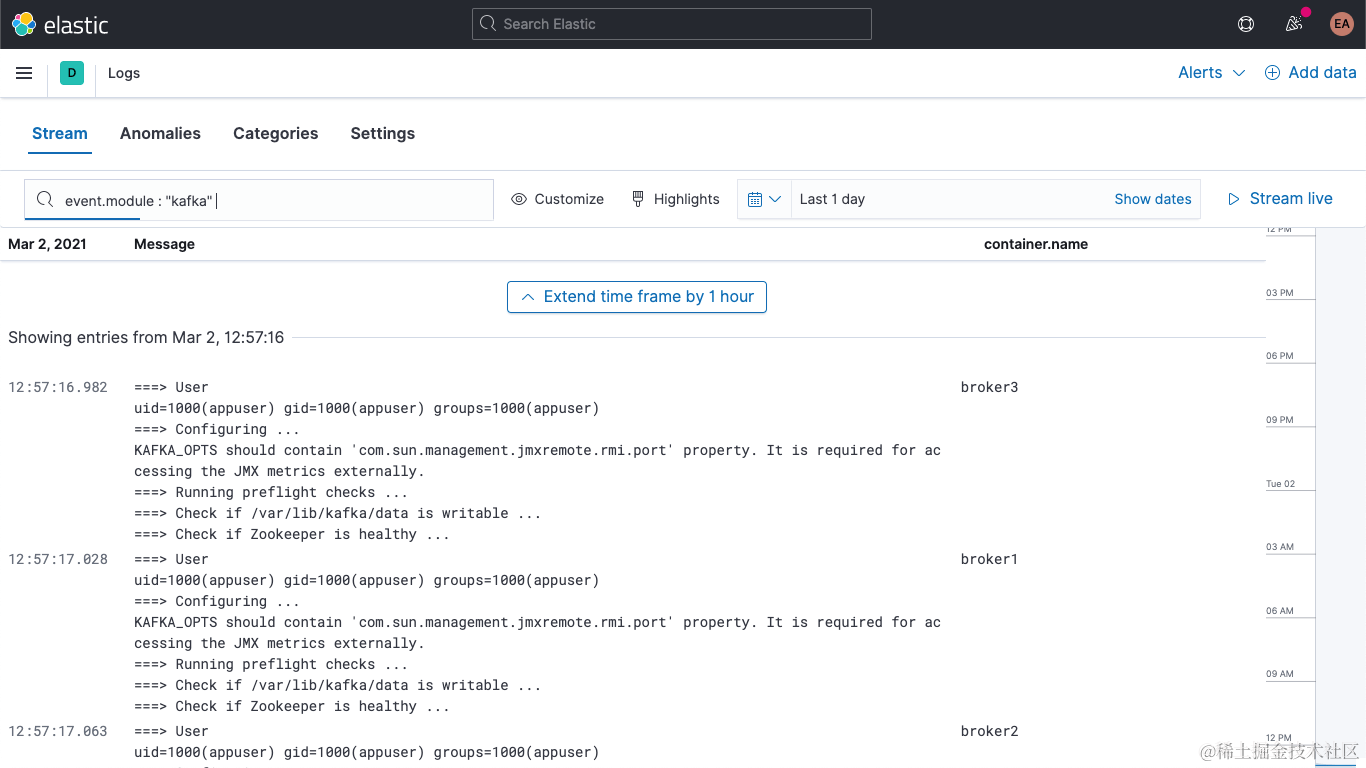Open the help lifebuoy icon

point(1246,24)
